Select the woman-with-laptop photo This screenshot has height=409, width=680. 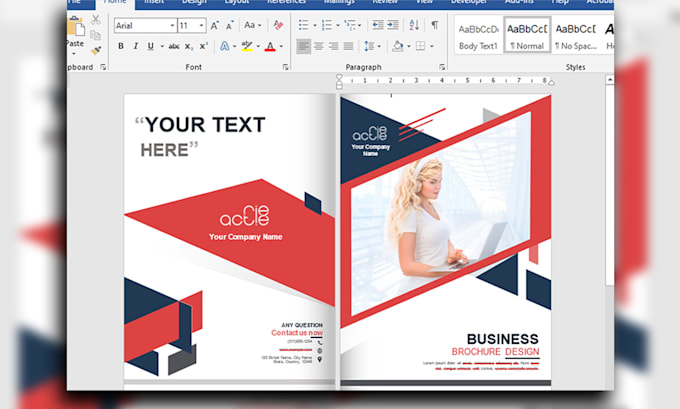click(x=441, y=213)
